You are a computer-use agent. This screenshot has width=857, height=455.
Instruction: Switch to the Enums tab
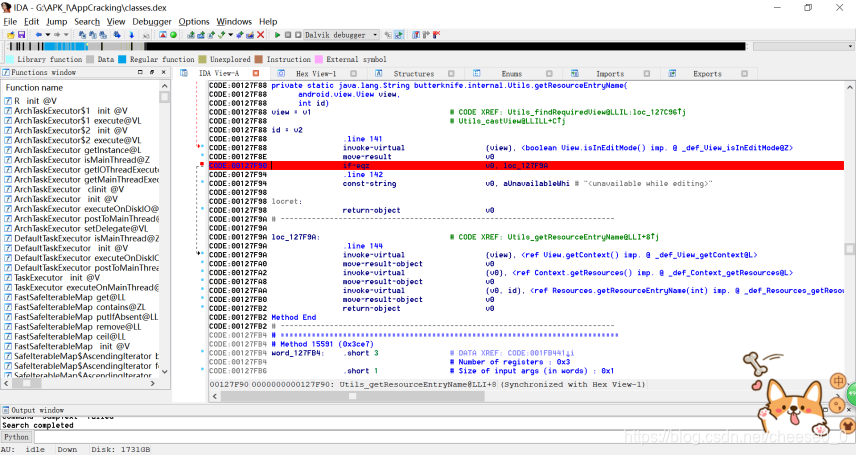(512, 74)
